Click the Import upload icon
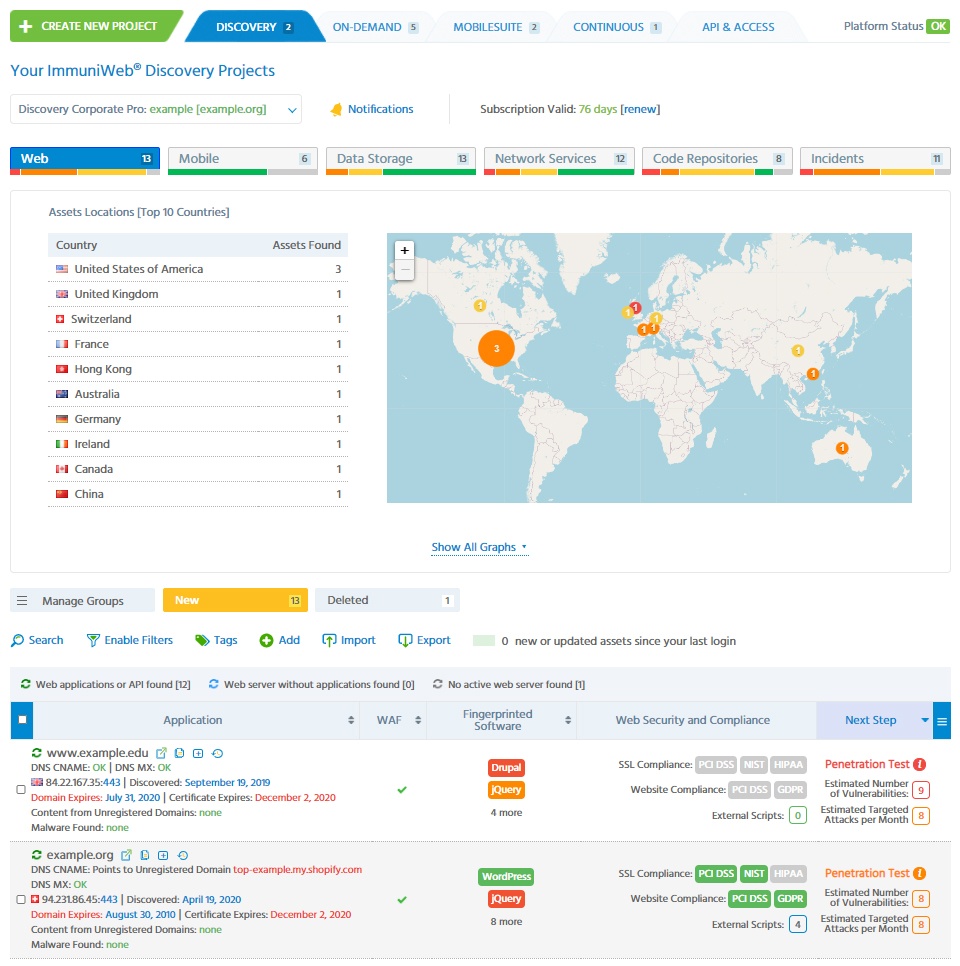960x966 pixels. (x=329, y=640)
